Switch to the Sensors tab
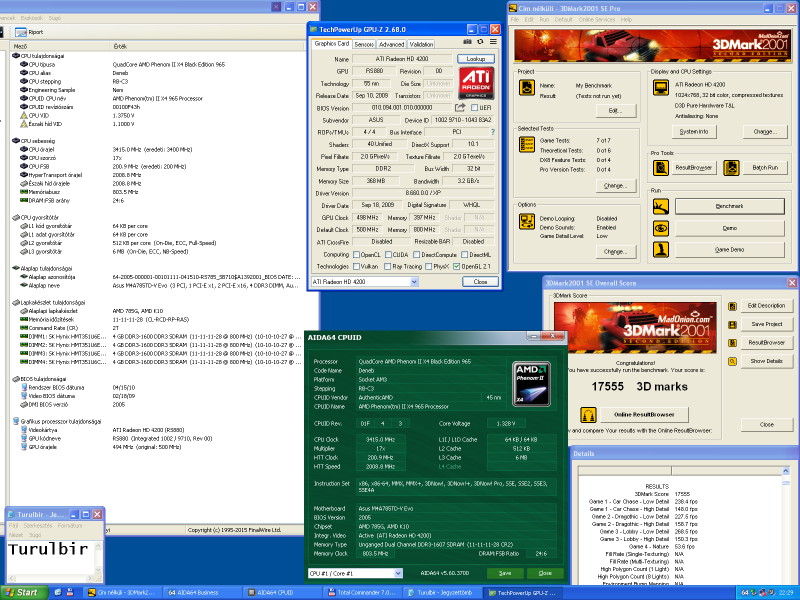This screenshot has height=600, width=800. click(x=364, y=44)
